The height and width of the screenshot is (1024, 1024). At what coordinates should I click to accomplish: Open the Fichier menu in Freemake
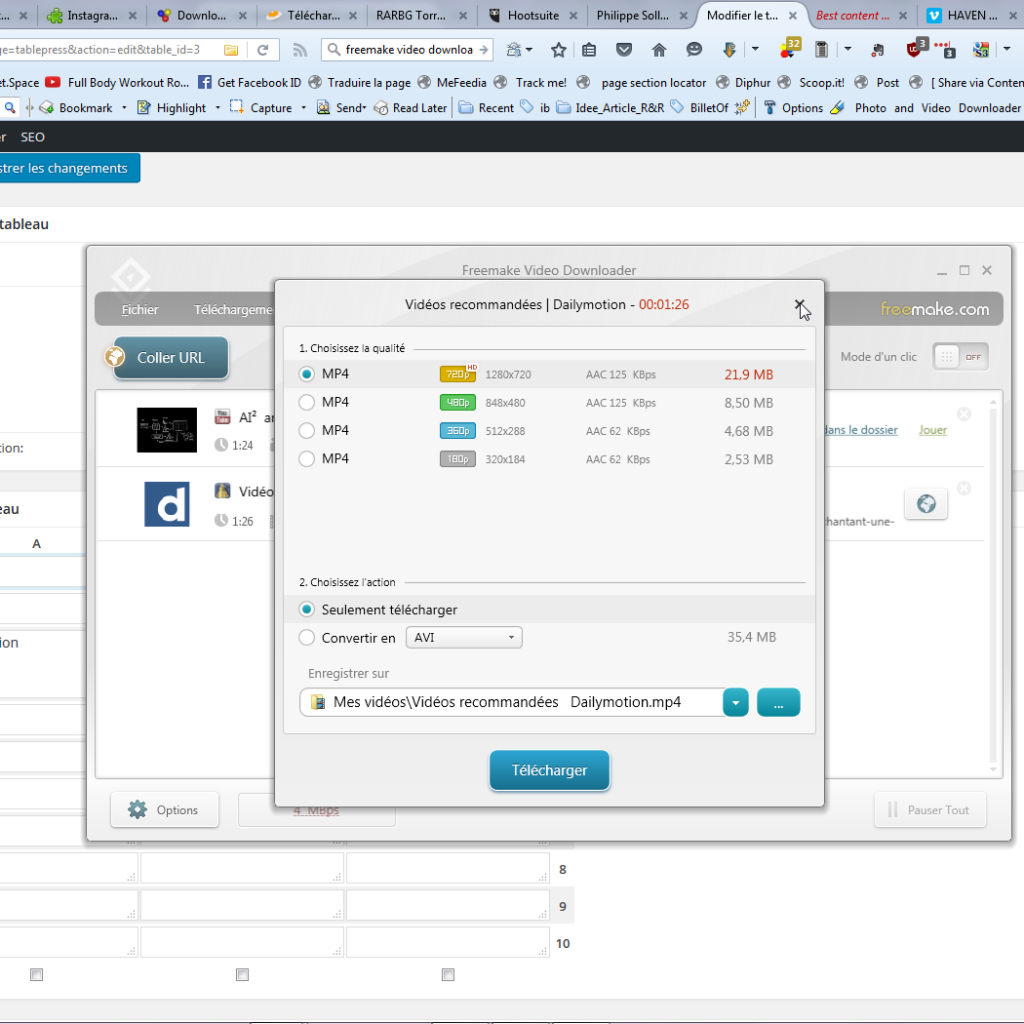[140, 310]
